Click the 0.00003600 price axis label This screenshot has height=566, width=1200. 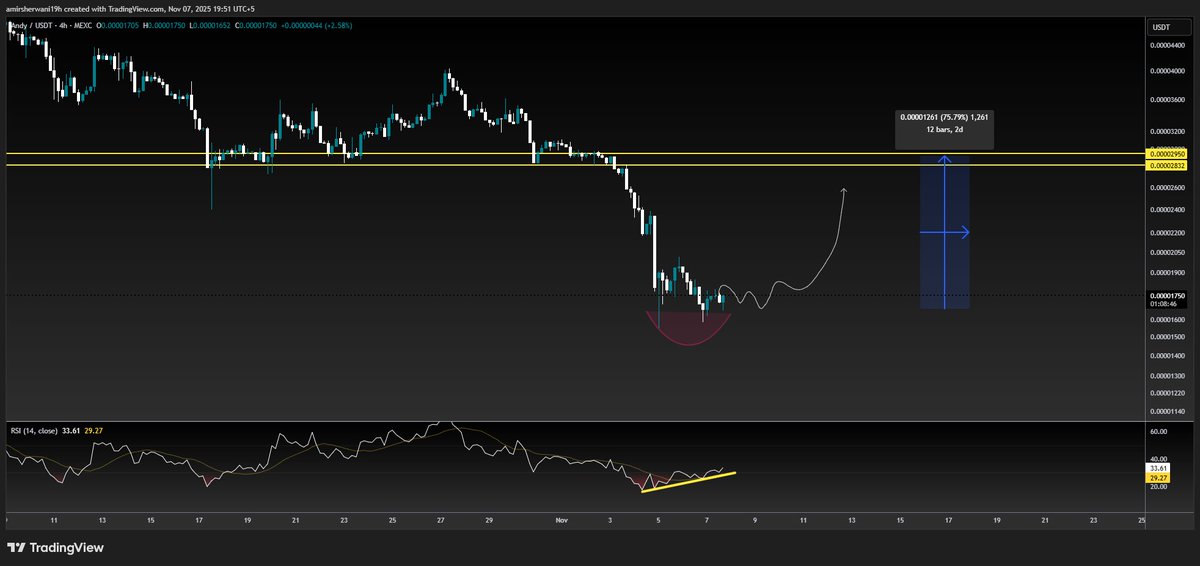(x=1167, y=100)
